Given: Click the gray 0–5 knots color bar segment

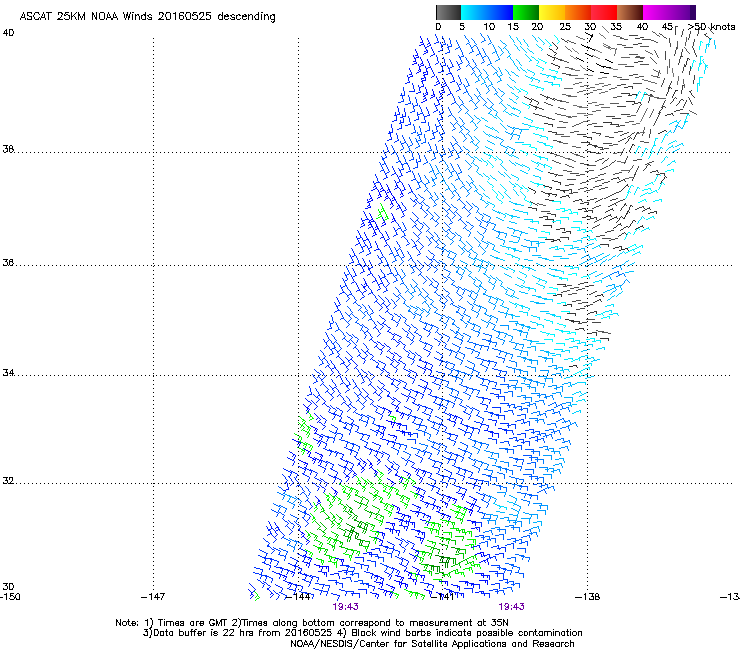Looking at the screenshot, I should [448, 13].
